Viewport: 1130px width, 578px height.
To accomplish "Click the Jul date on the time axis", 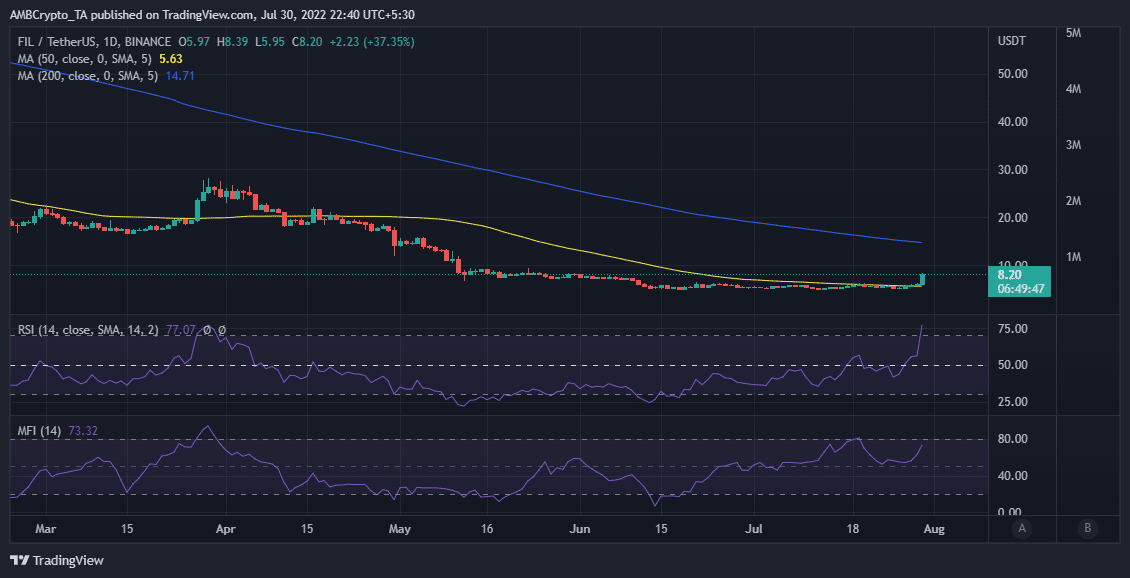I will point(755,529).
